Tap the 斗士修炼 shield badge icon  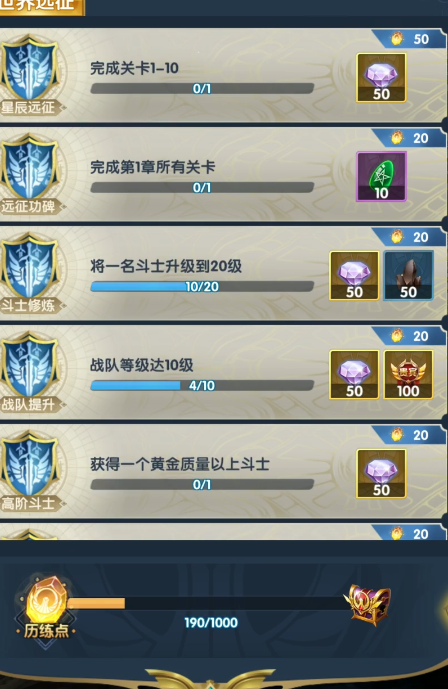pyautogui.click(x=30, y=267)
